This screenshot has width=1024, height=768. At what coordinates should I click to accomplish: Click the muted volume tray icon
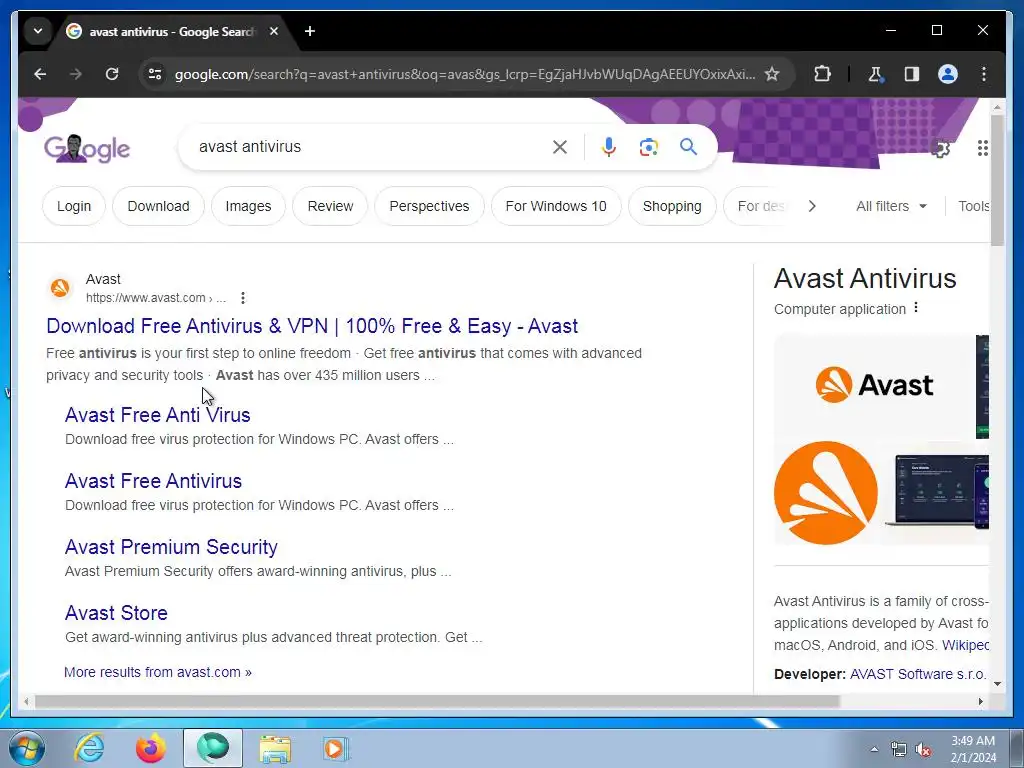click(923, 749)
